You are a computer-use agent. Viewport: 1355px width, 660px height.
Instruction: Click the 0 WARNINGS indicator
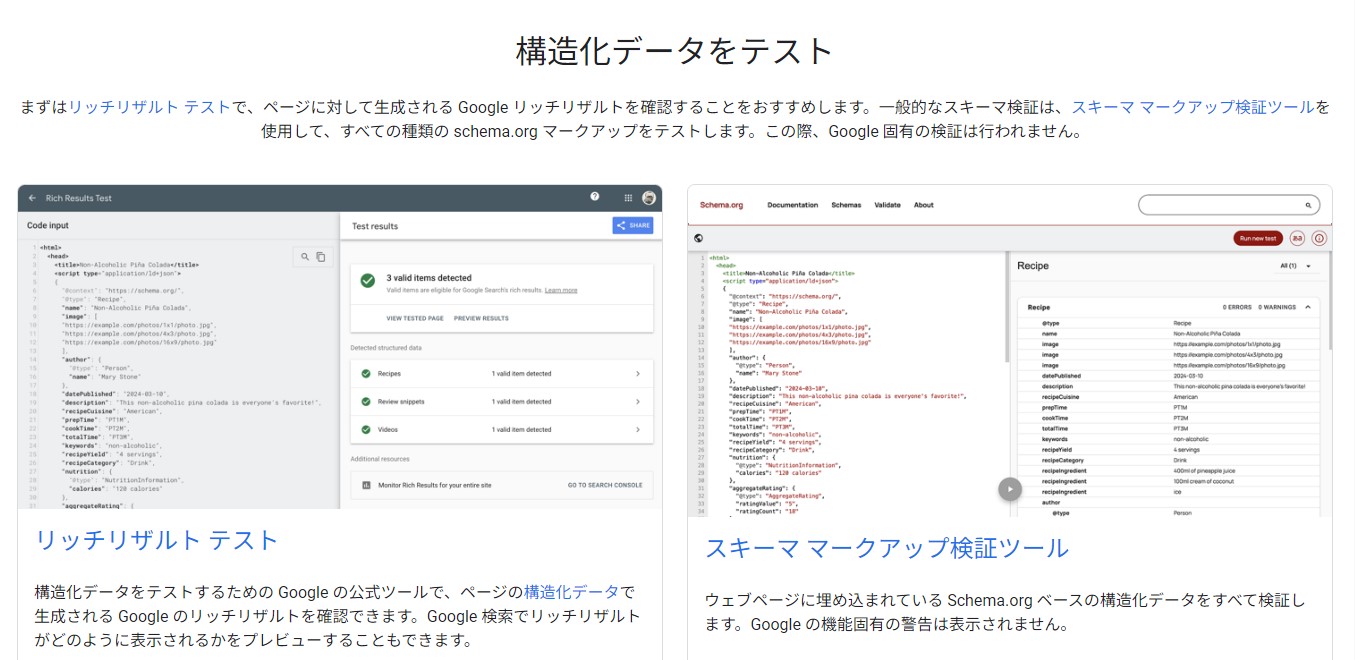pyautogui.click(x=1277, y=307)
